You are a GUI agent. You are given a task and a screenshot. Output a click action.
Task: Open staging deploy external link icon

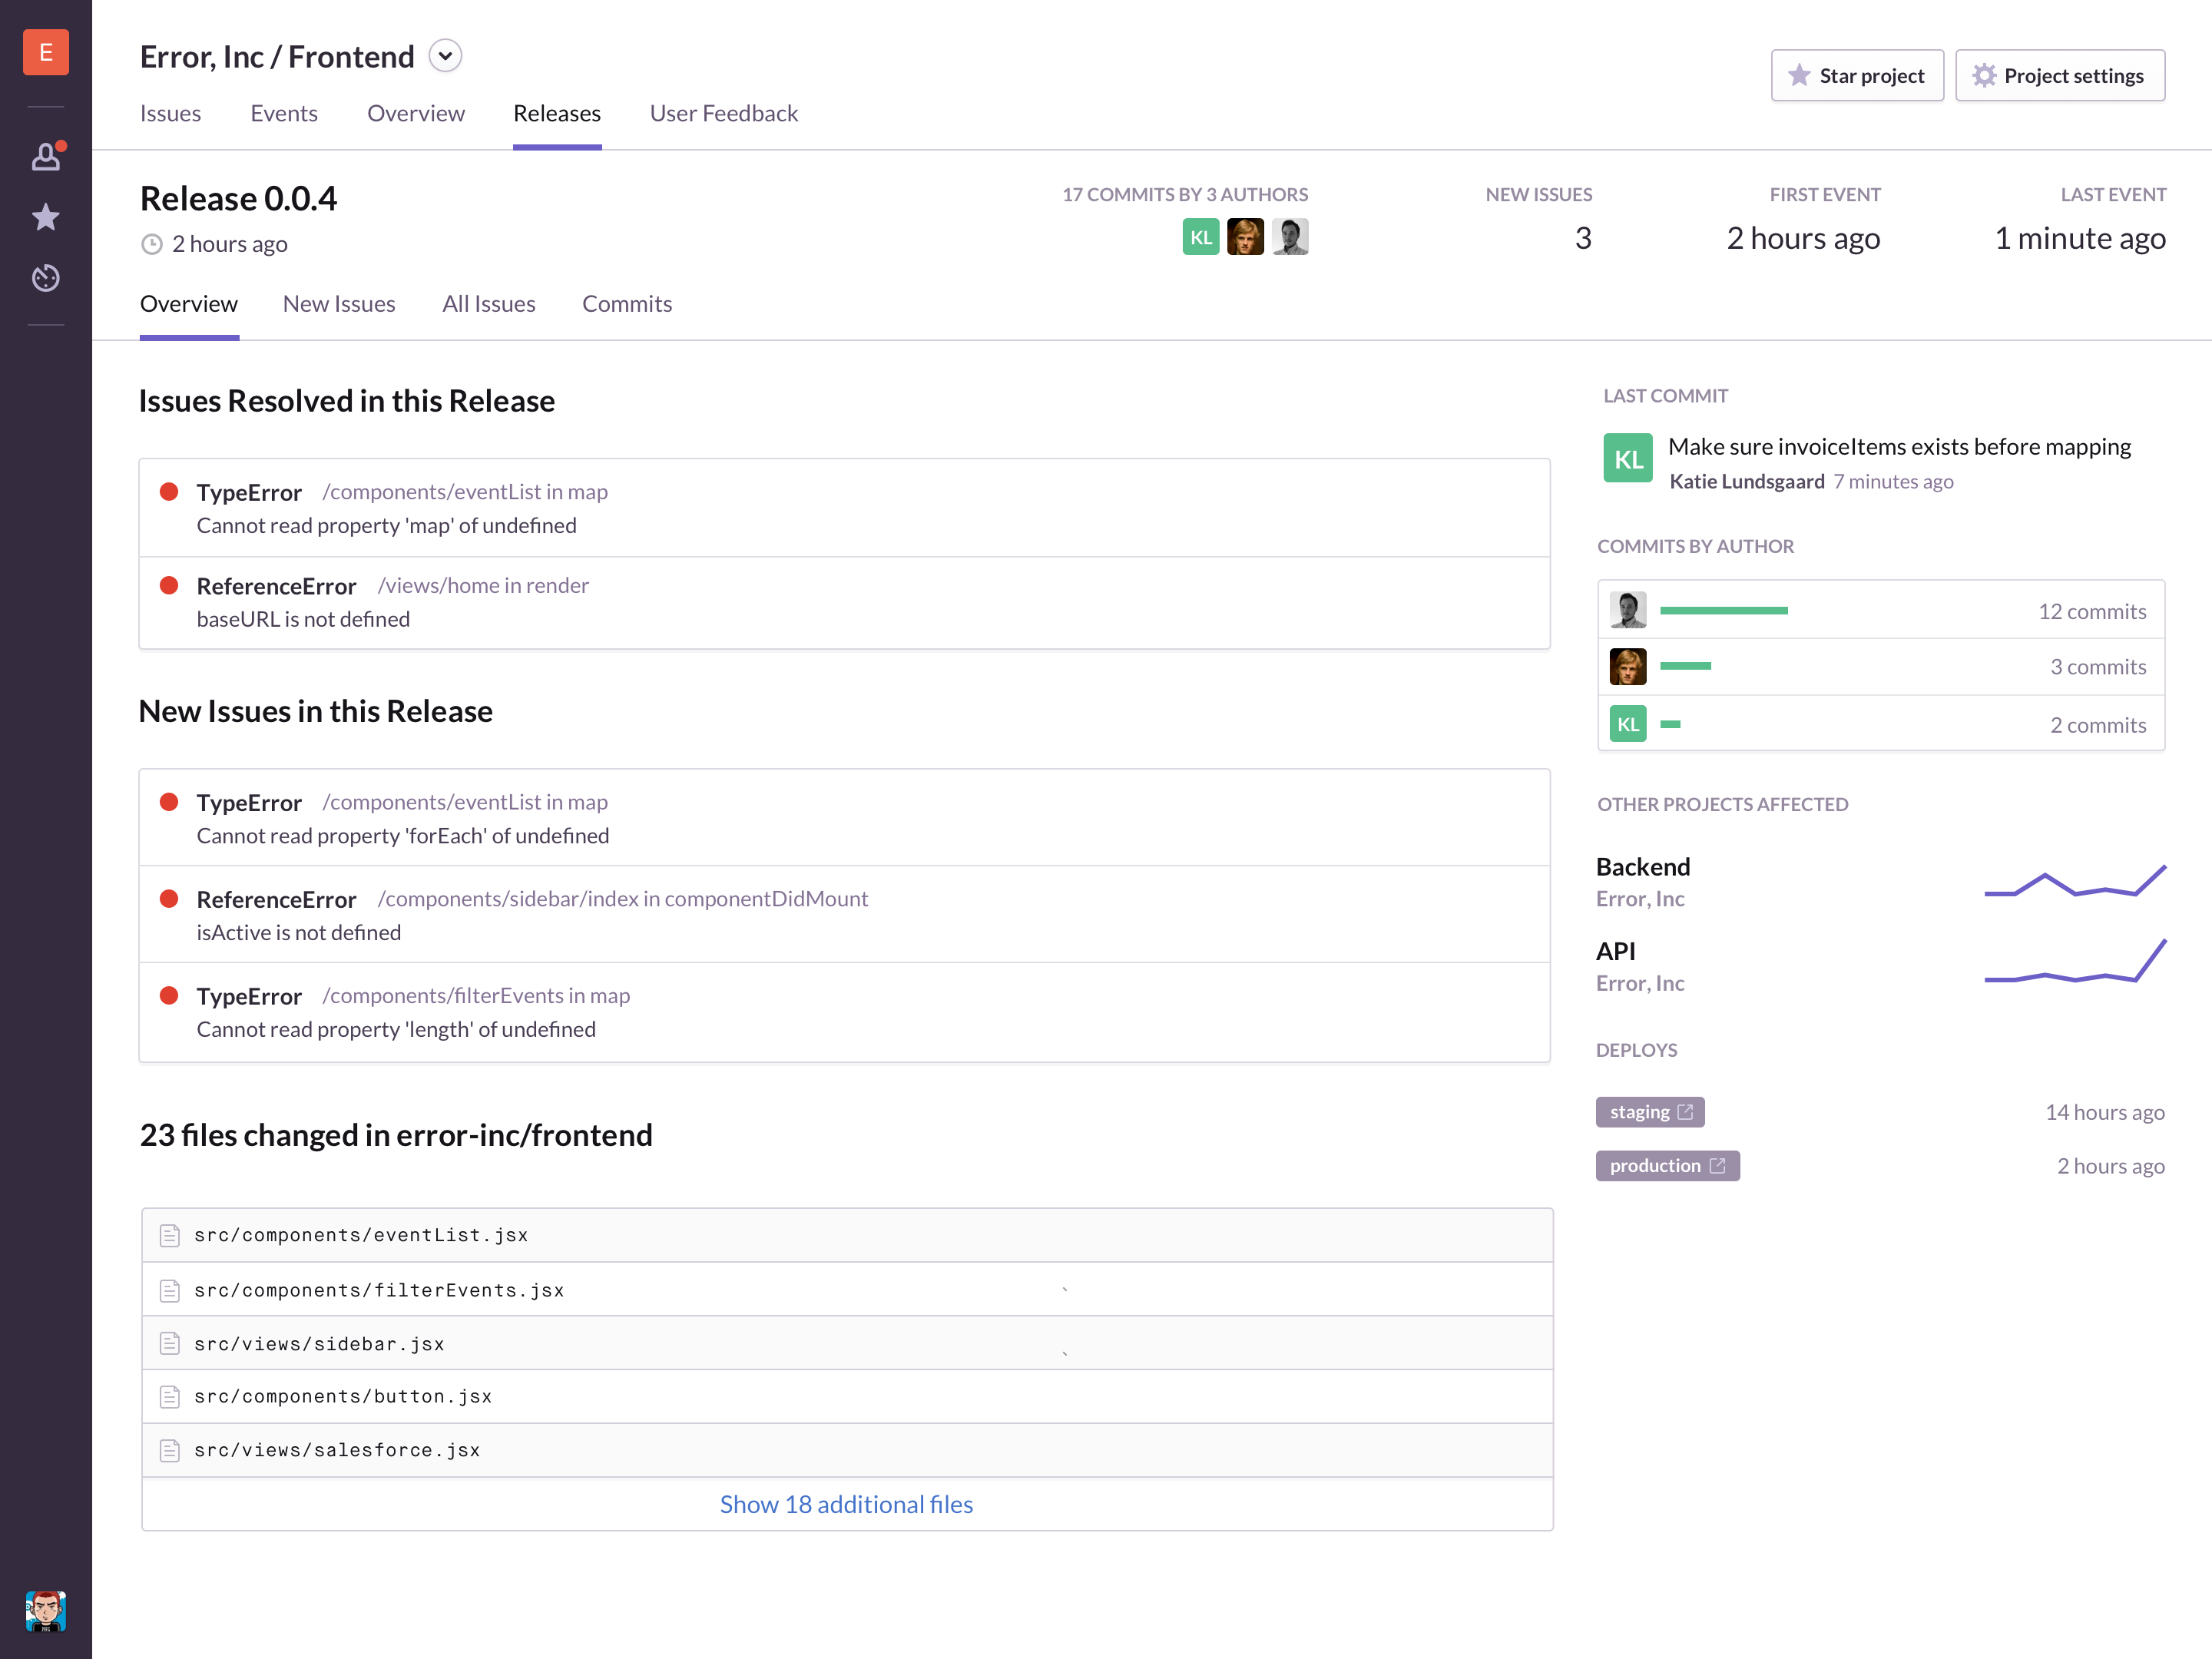pos(1686,1112)
